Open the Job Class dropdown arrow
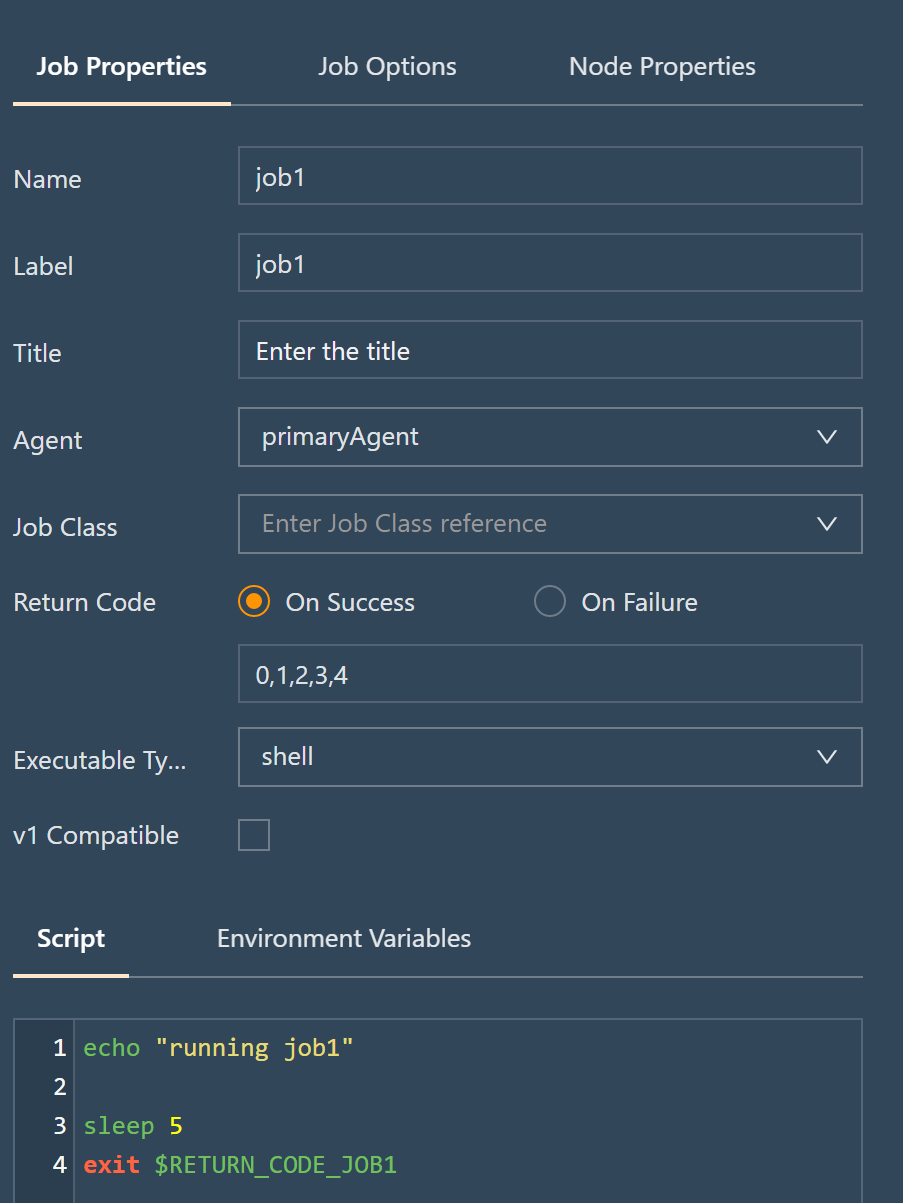Image resolution: width=903 pixels, height=1203 pixels. pos(827,524)
